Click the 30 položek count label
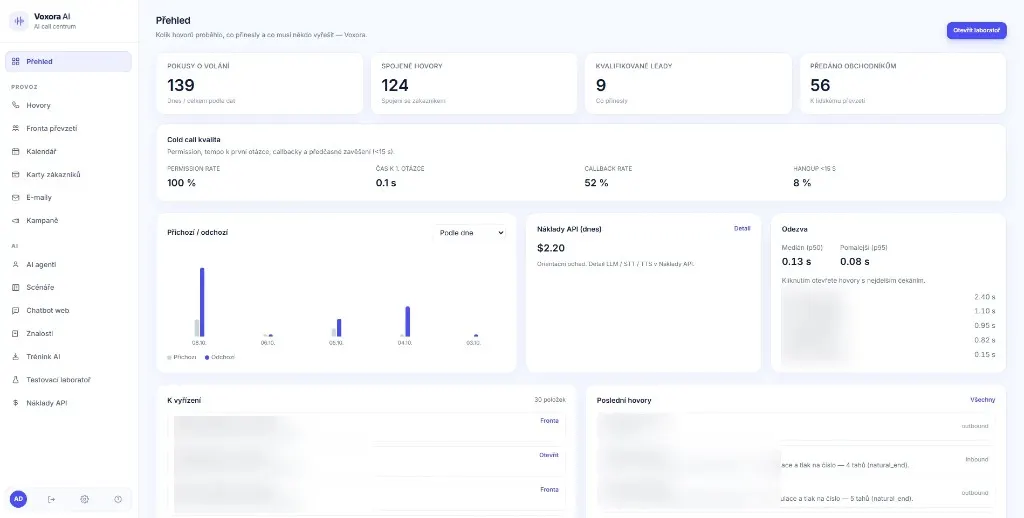This screenshot has height=518, width=1024. click(x=550, y=400)
